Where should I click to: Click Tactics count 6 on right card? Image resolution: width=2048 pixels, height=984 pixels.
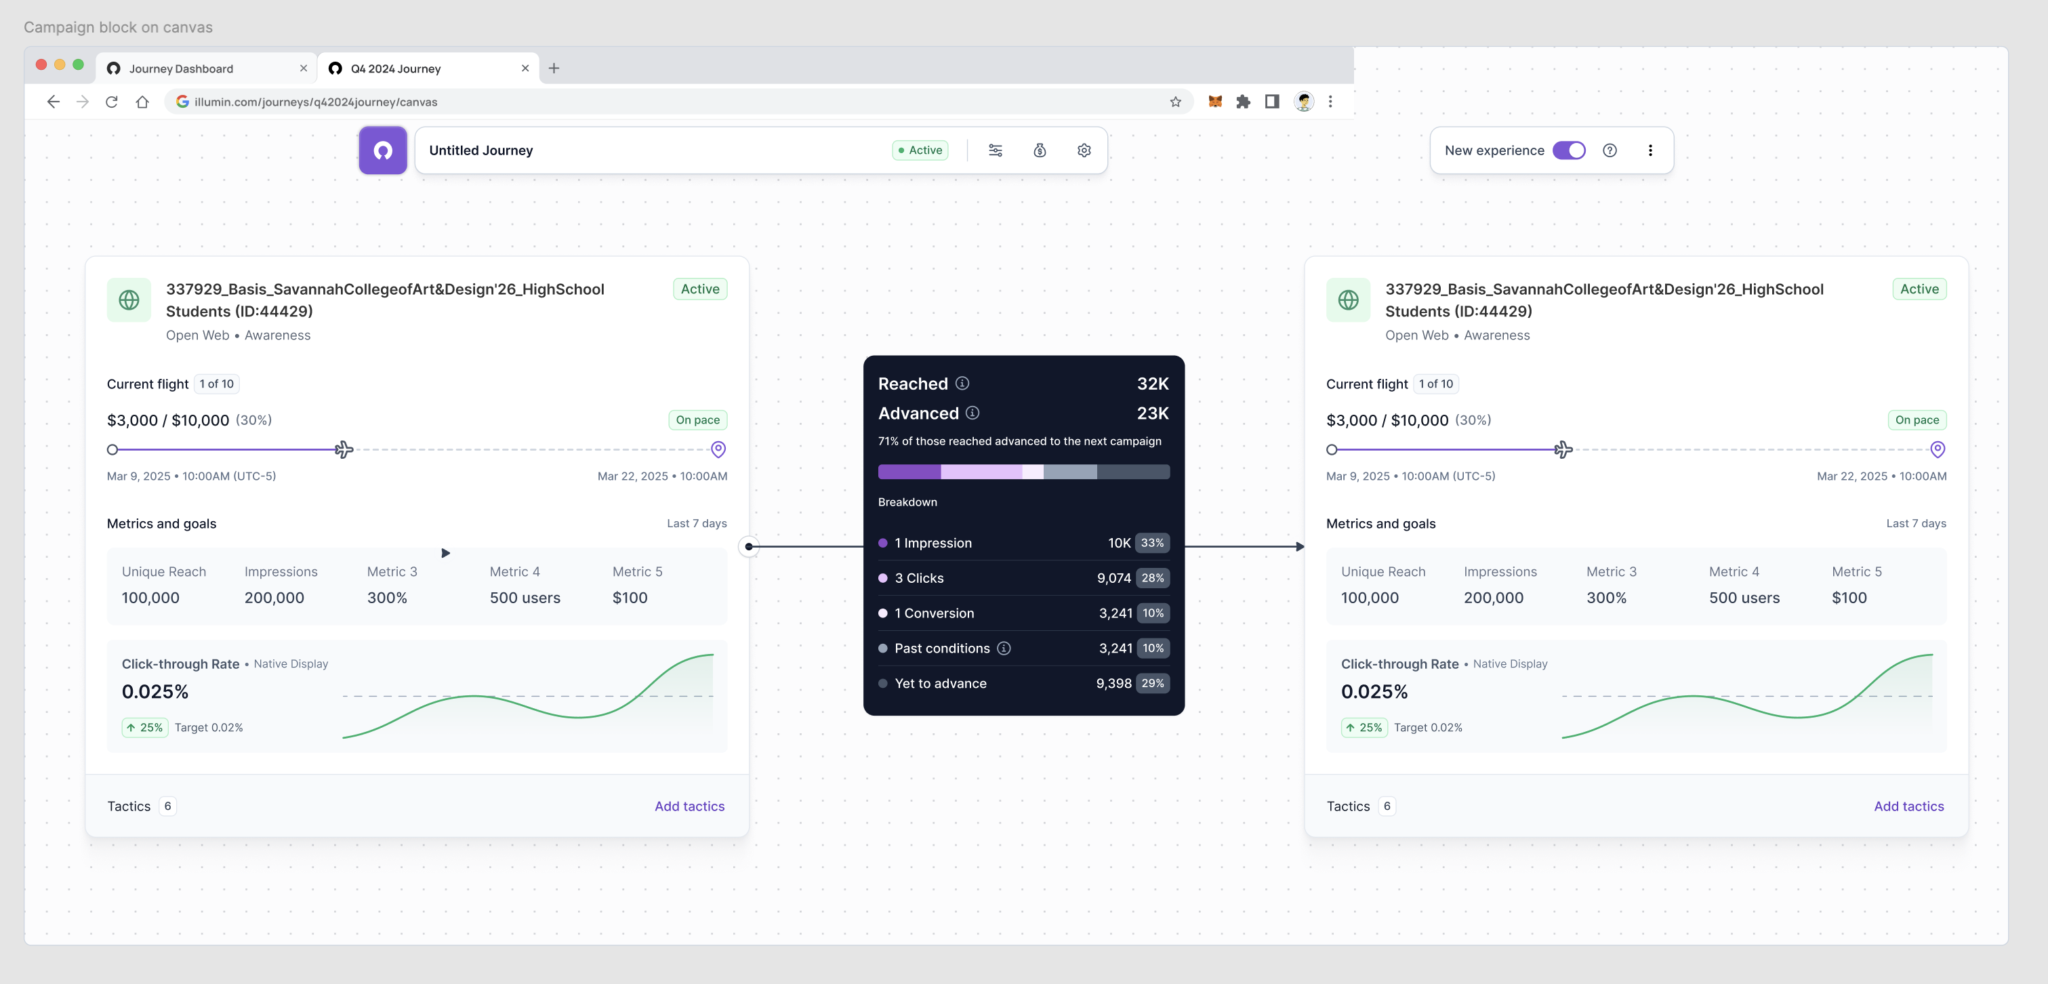tap(1387, 806)
